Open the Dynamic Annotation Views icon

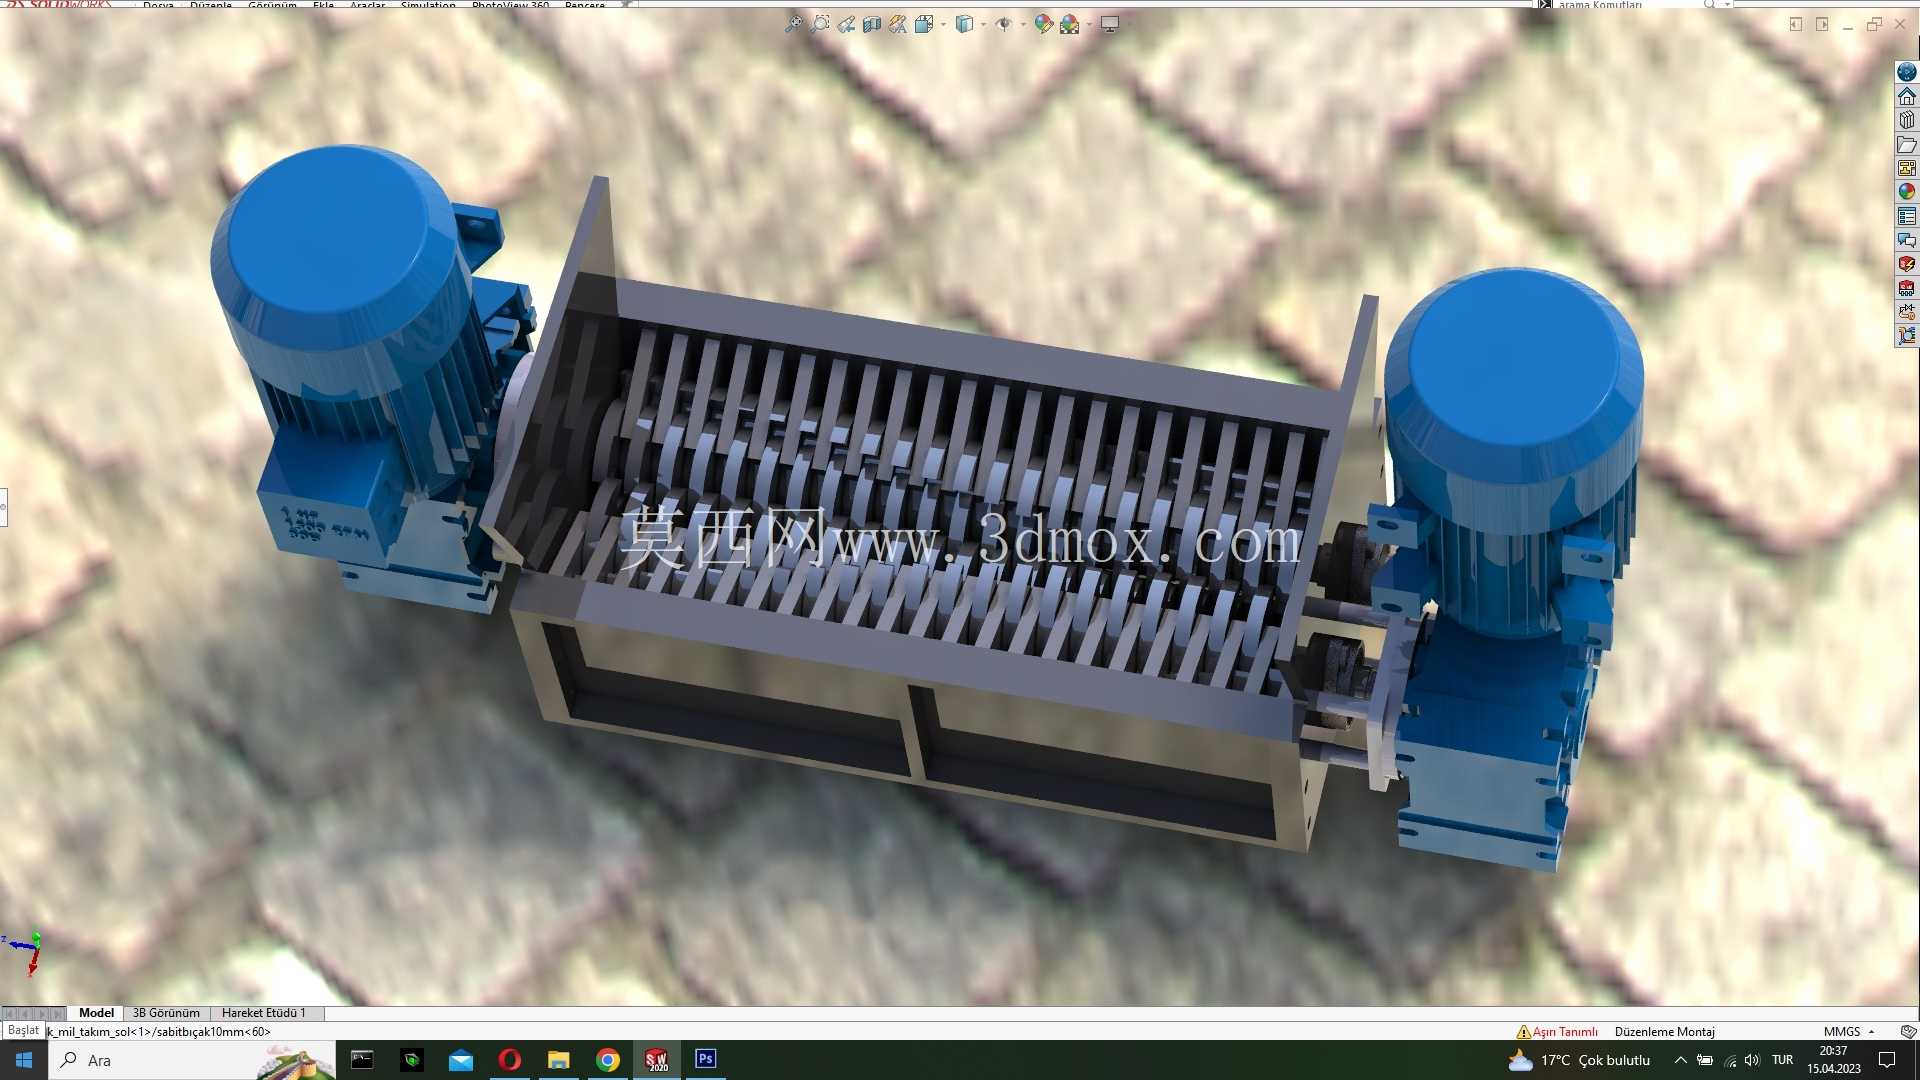(898, 24)
